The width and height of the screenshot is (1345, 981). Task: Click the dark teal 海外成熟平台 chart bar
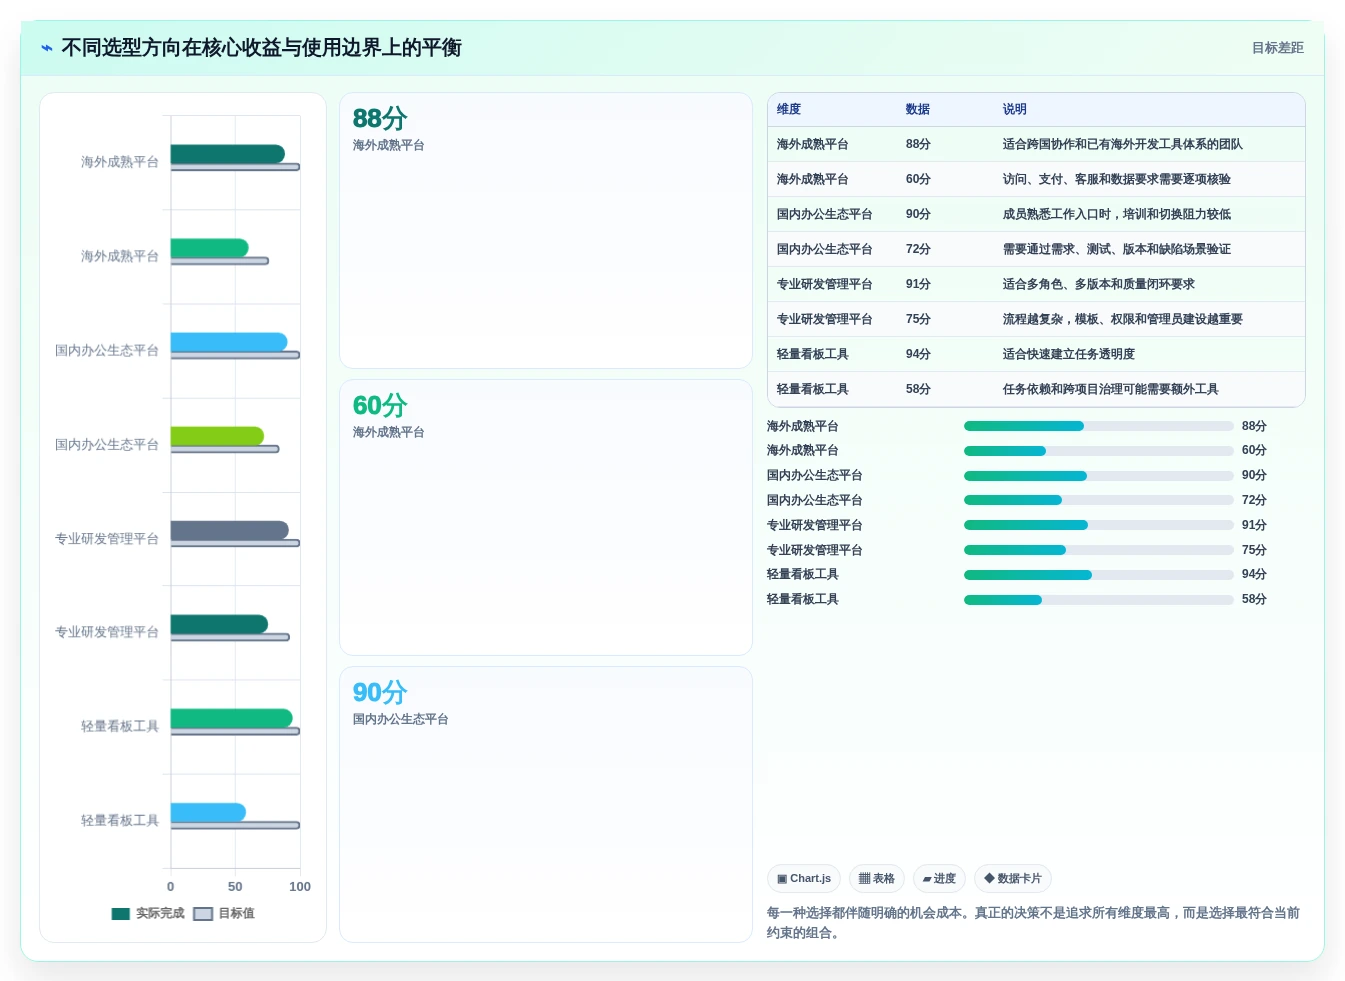(x=228, y=154)
